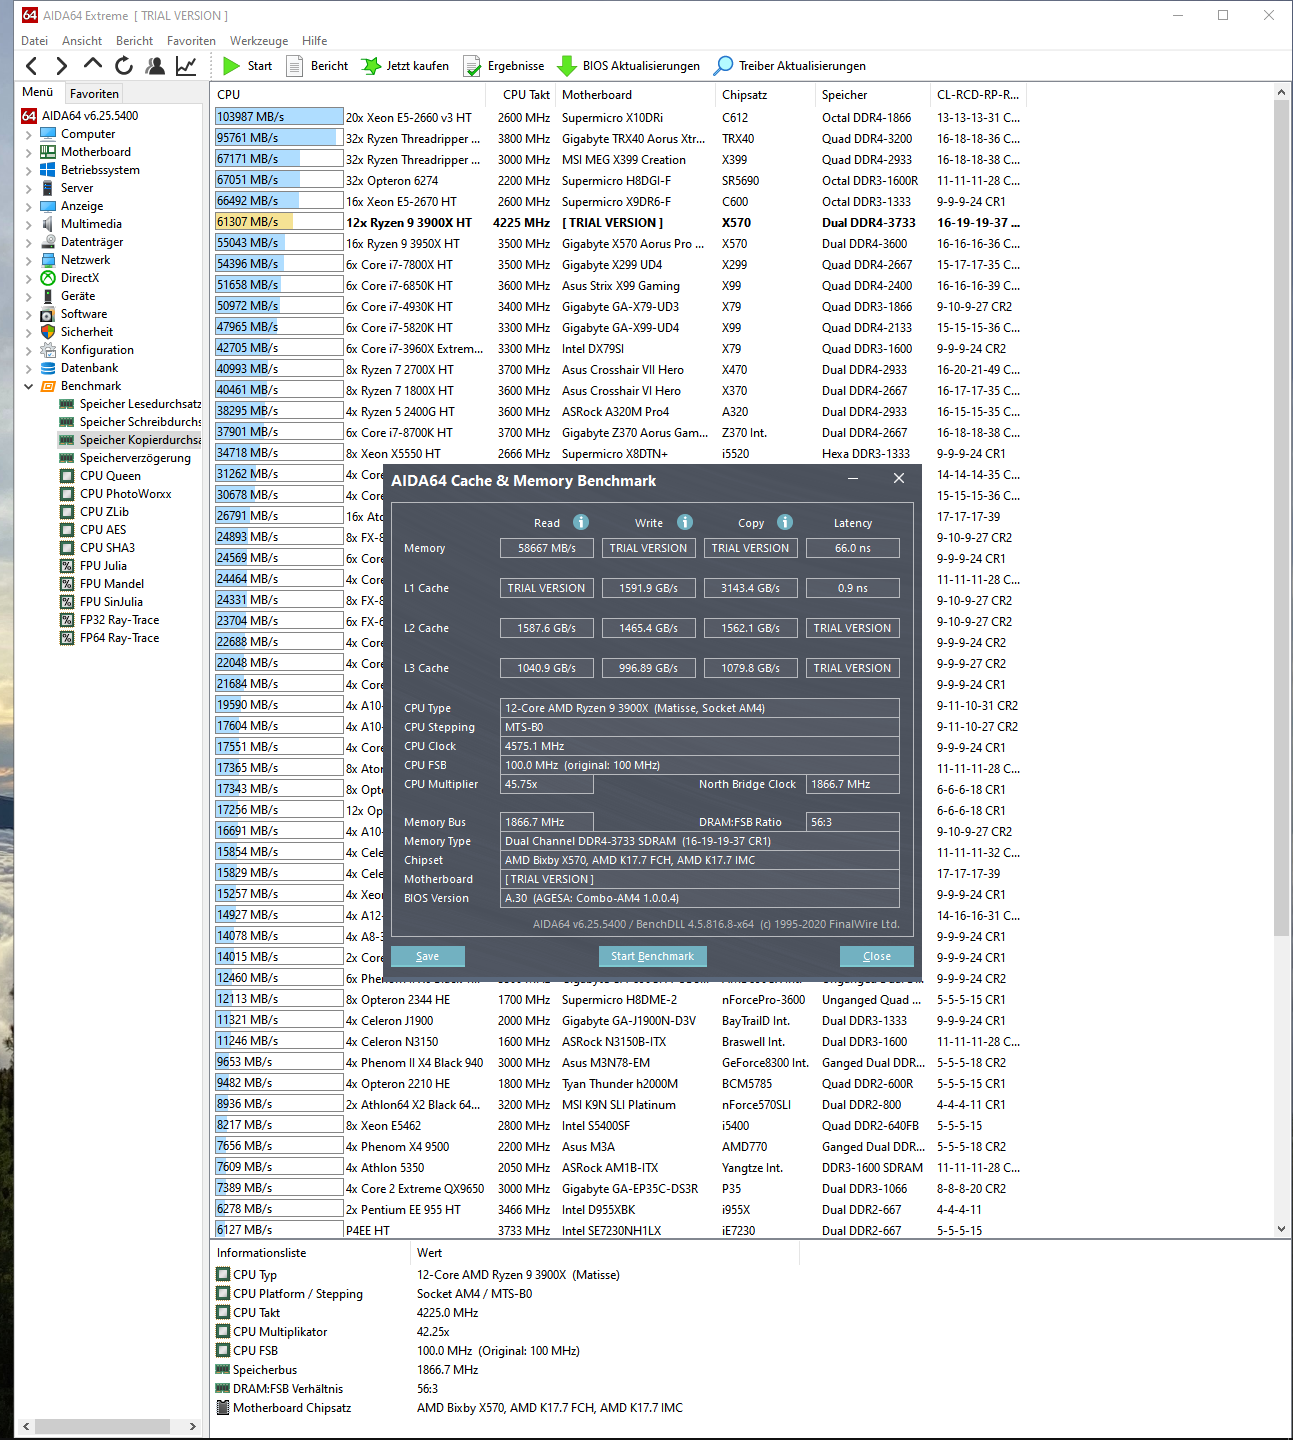Select Speicherverzögerung benchmark item
This screenshot has height=1440, width=1293.
point(135,458)
